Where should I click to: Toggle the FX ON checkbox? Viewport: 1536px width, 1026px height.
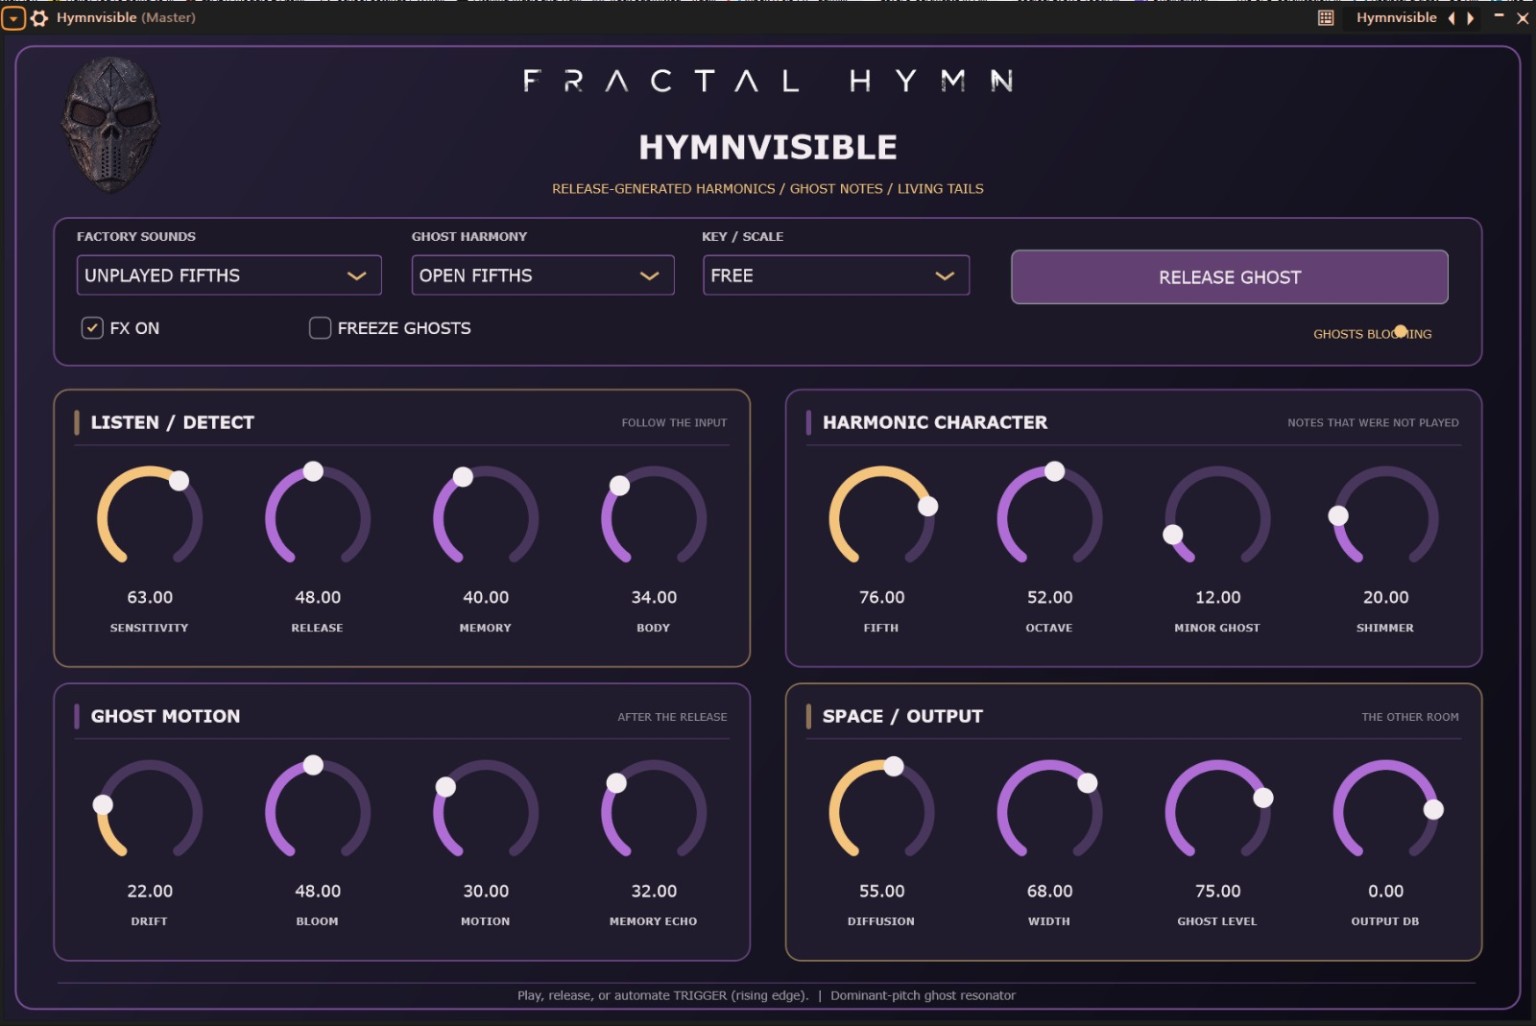(92, 328)
